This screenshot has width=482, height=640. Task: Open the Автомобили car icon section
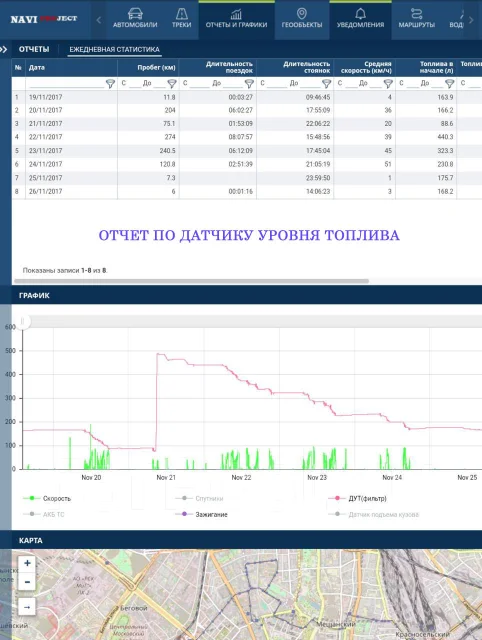point(135,20)
